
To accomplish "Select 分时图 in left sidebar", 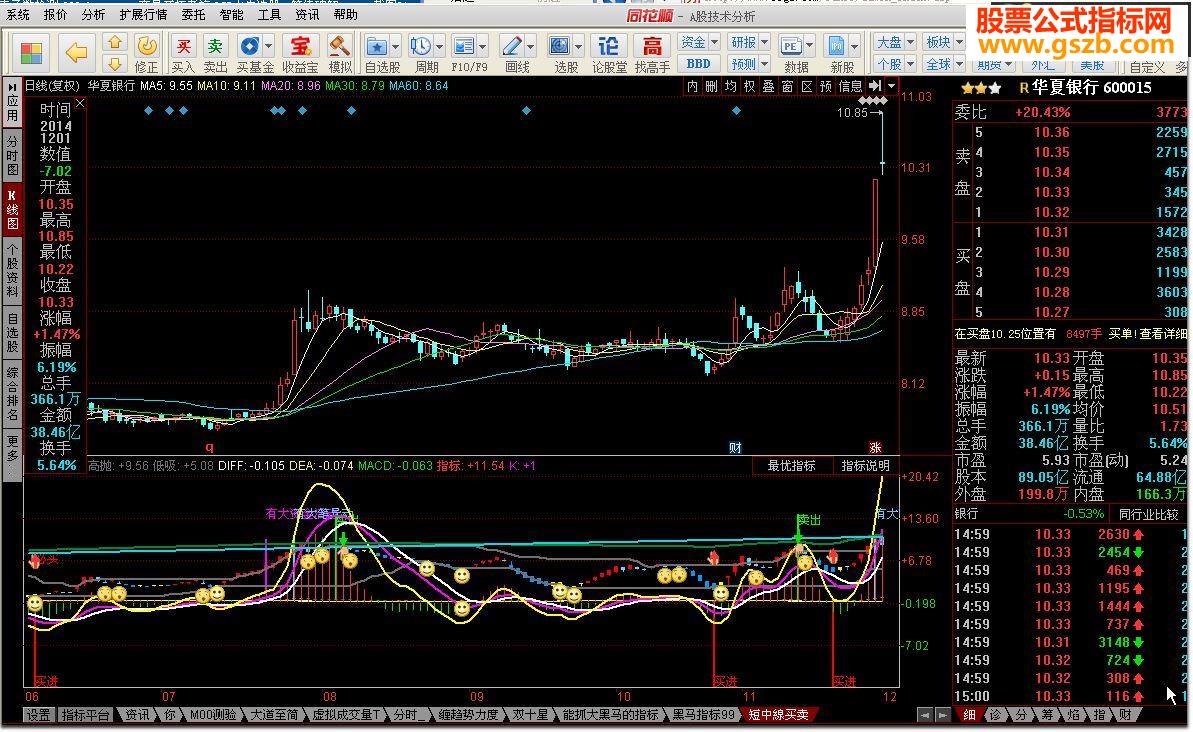I will pos(12,154).
